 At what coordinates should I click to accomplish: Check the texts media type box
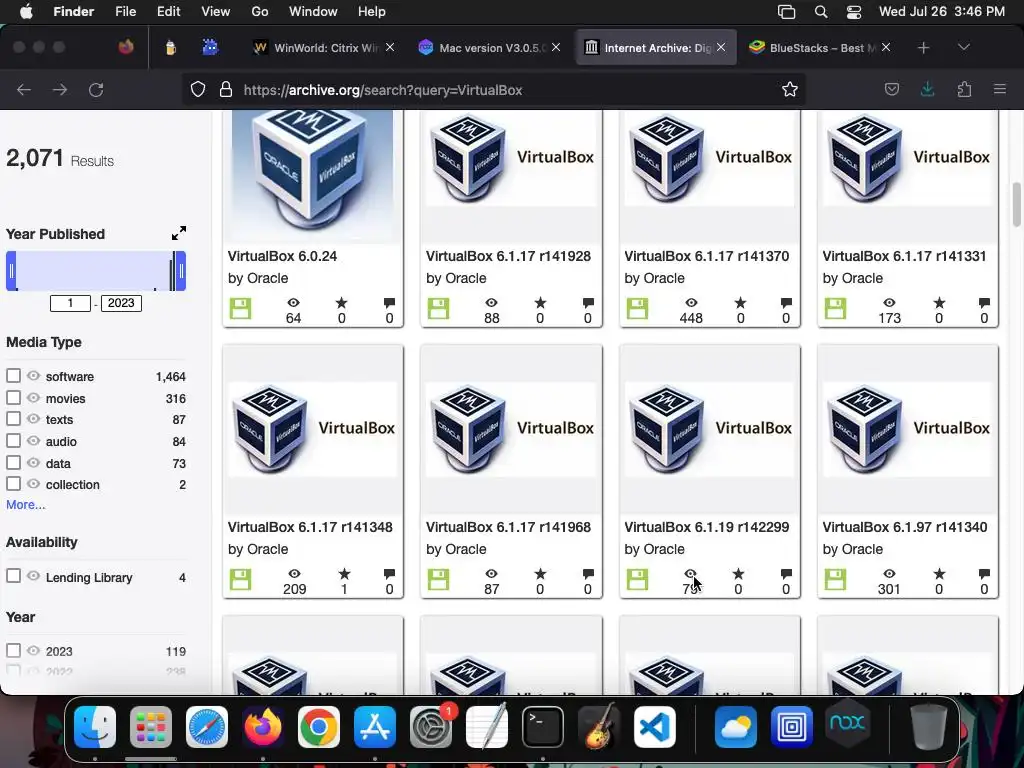tap(13, 419)
